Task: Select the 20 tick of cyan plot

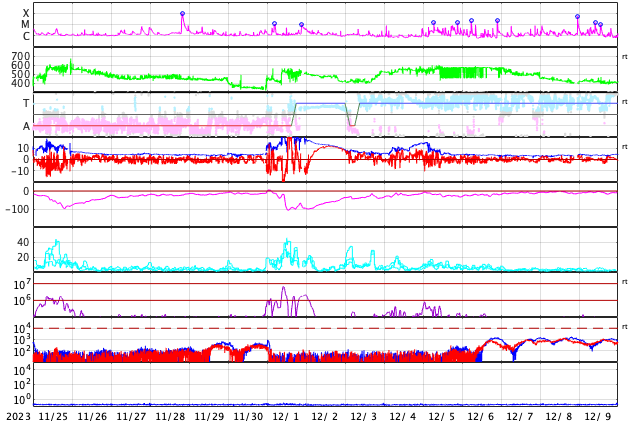Action: point(23,257)
